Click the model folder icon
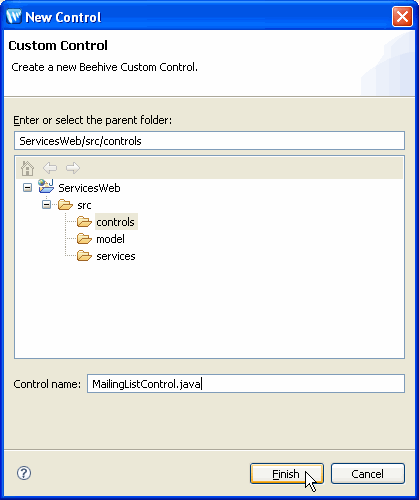The width and height of the screenshot is (419, 500). pyautogui.click(x=84, y=239)
